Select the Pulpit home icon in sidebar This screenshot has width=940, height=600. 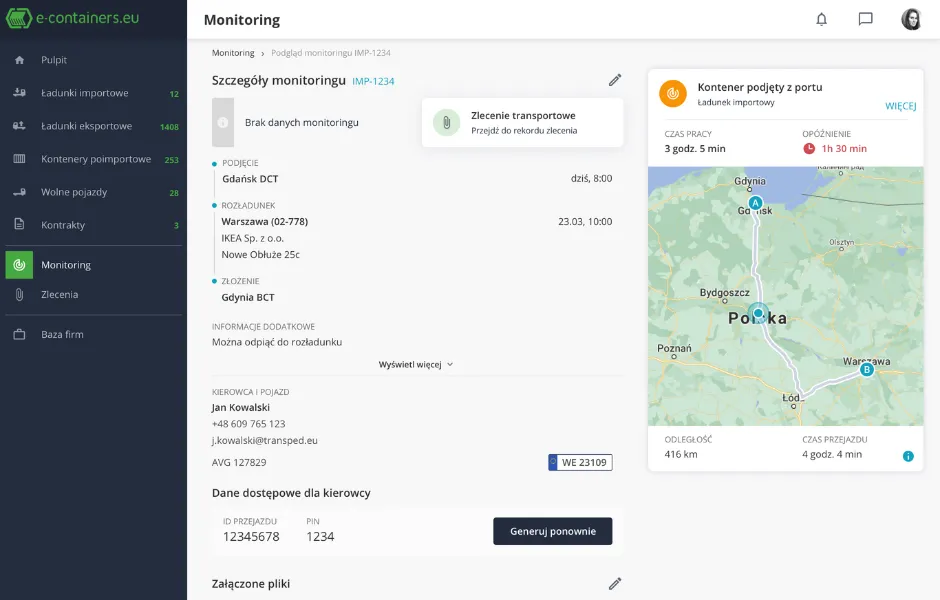[22, 59]
